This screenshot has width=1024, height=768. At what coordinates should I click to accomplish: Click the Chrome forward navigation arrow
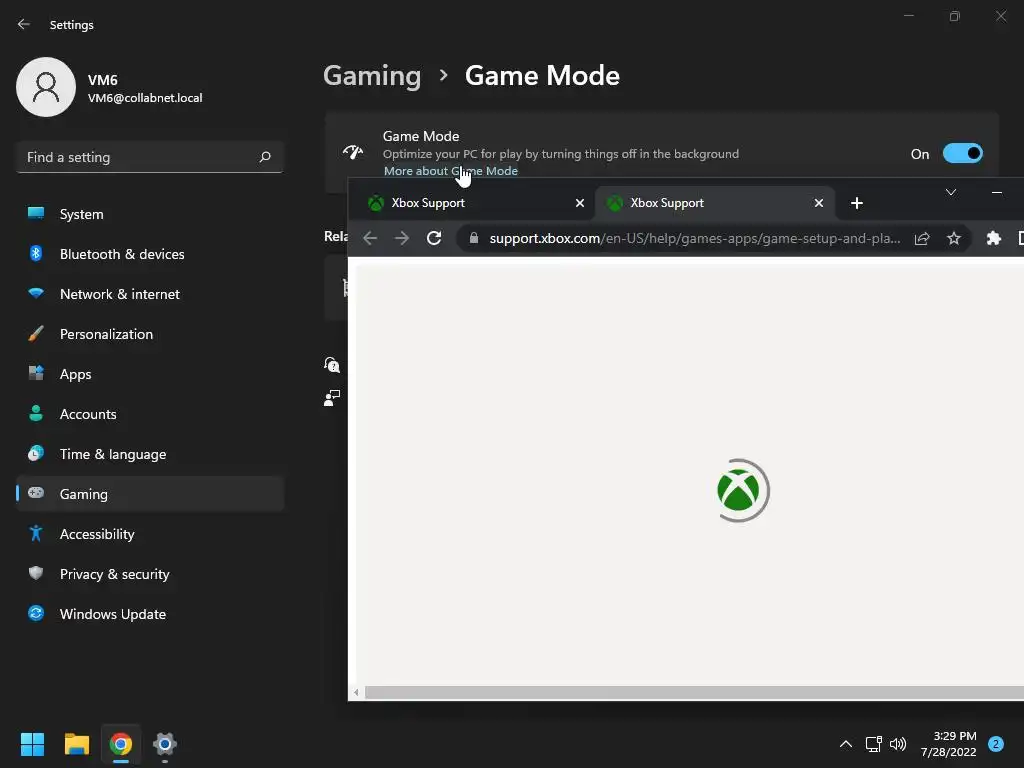(x=402, y=238)
